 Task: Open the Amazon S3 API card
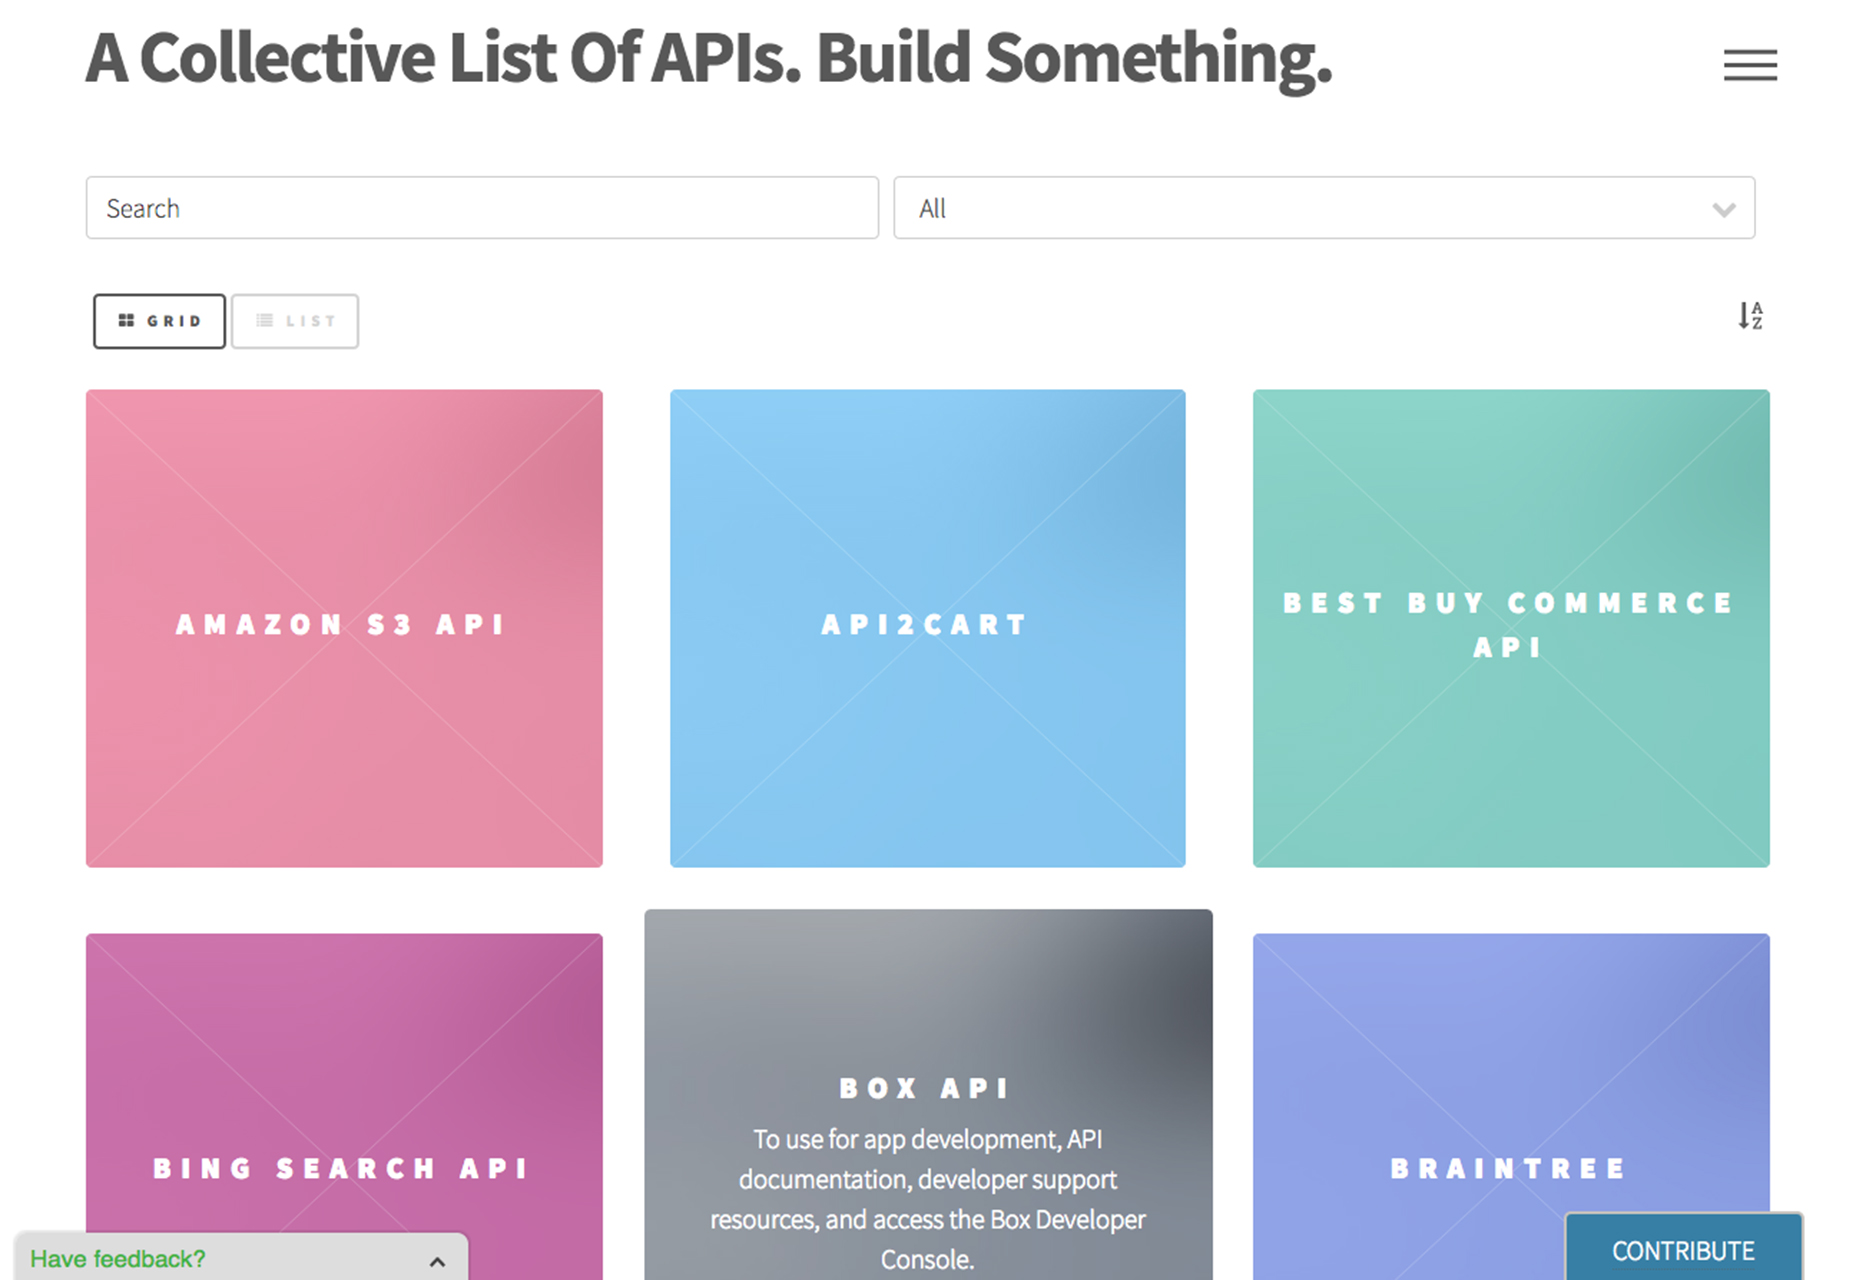coord(344,628)
